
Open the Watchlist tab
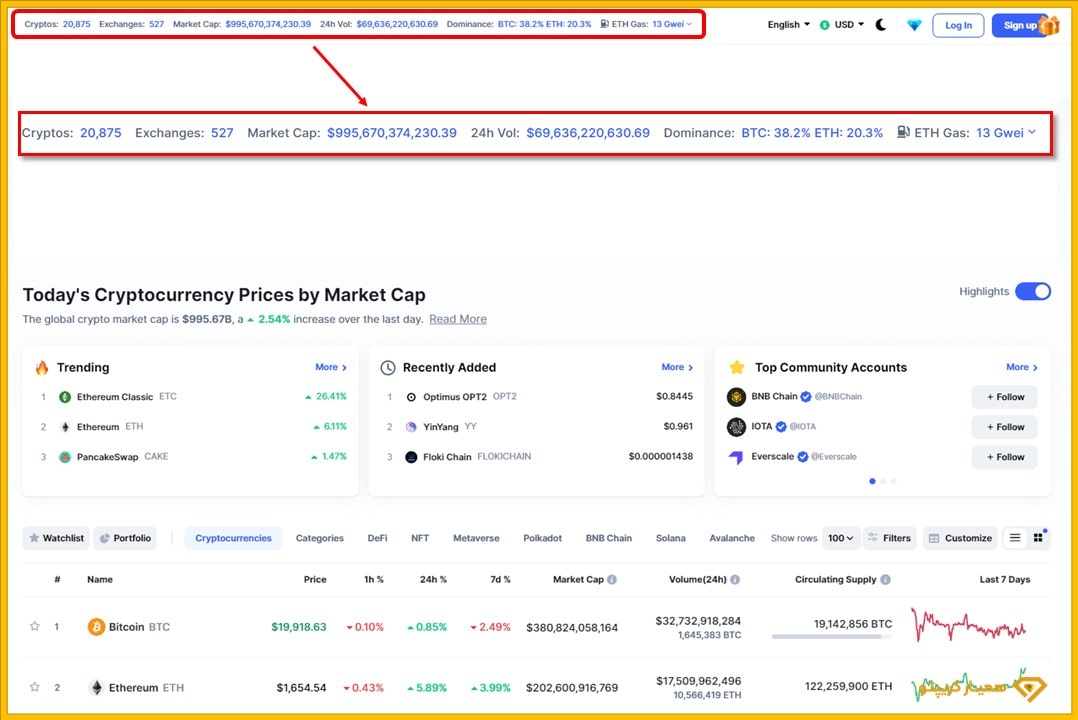point(56,538)
